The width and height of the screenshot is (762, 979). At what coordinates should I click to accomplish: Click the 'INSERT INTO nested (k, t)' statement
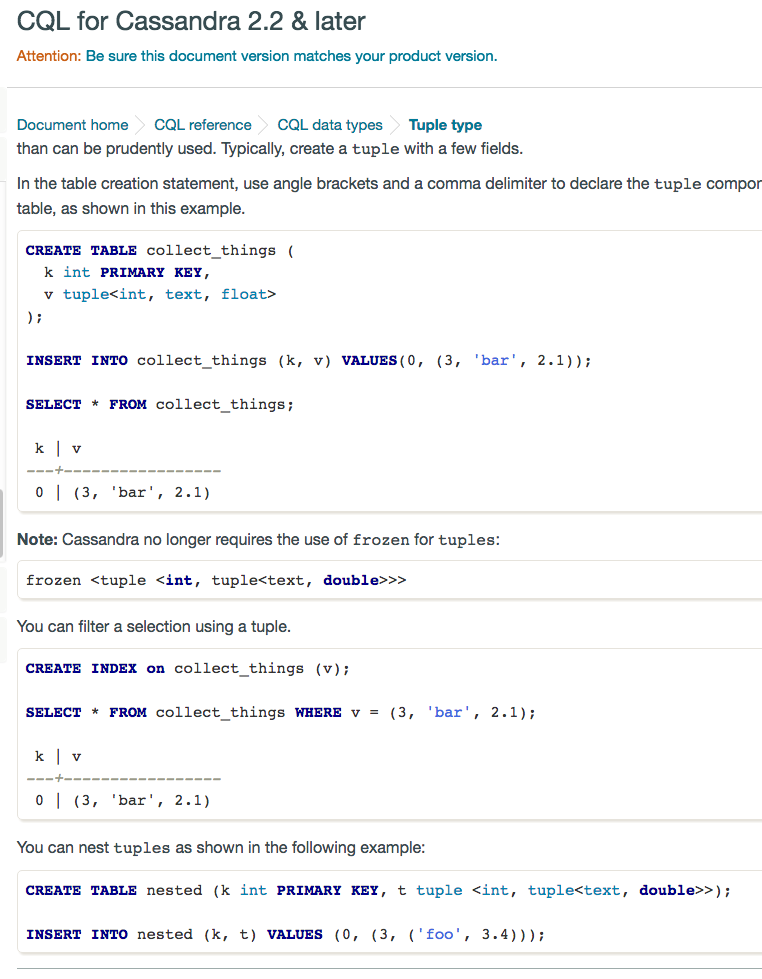pos(285,935)
